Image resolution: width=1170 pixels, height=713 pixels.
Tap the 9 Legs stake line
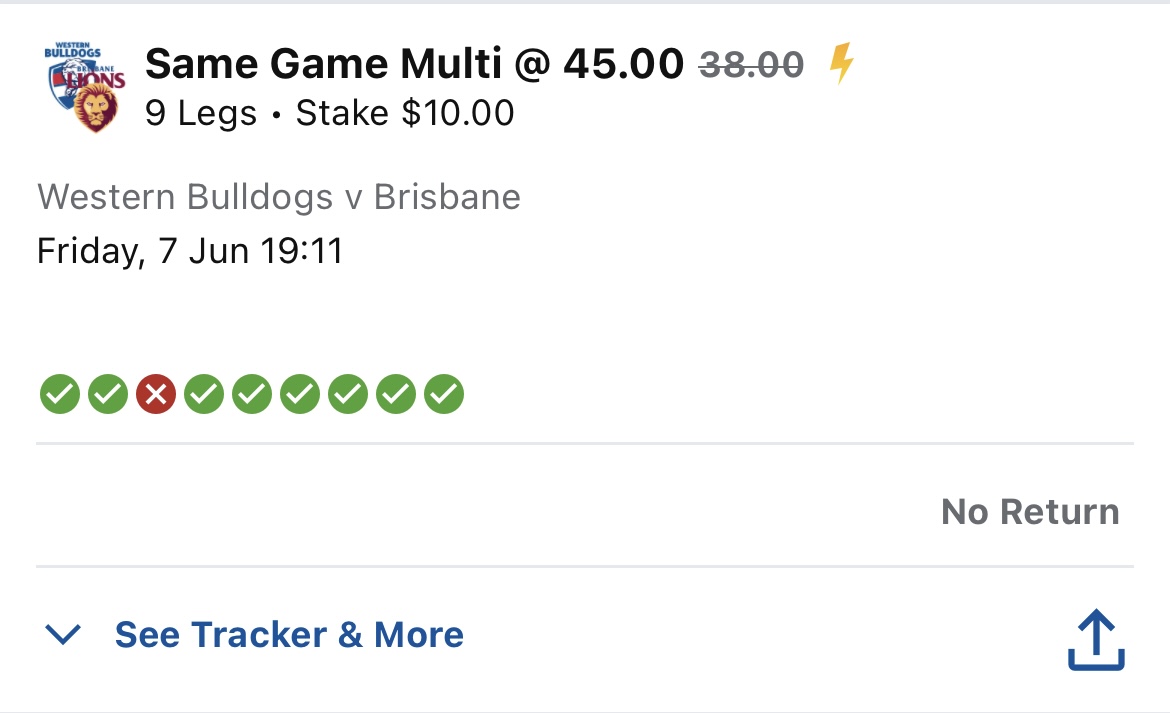pyautogui.click(x=330, y=113)
